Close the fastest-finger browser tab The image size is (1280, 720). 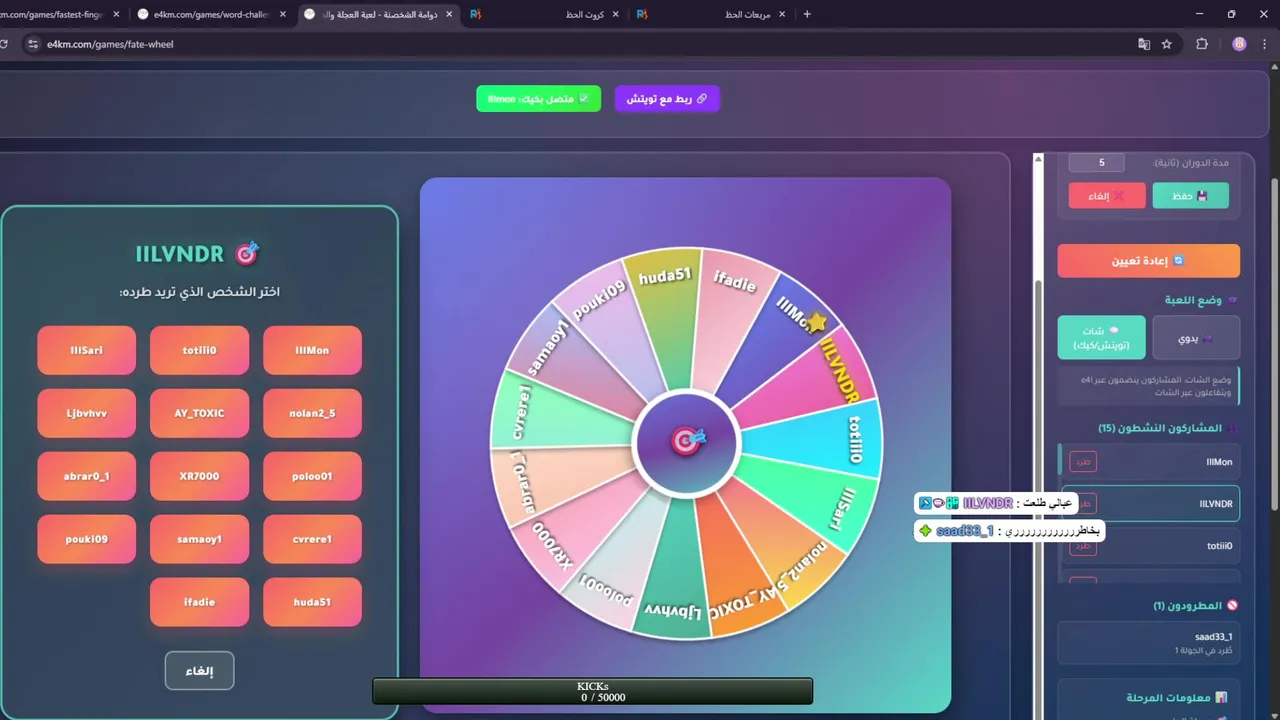coord(117,14)
